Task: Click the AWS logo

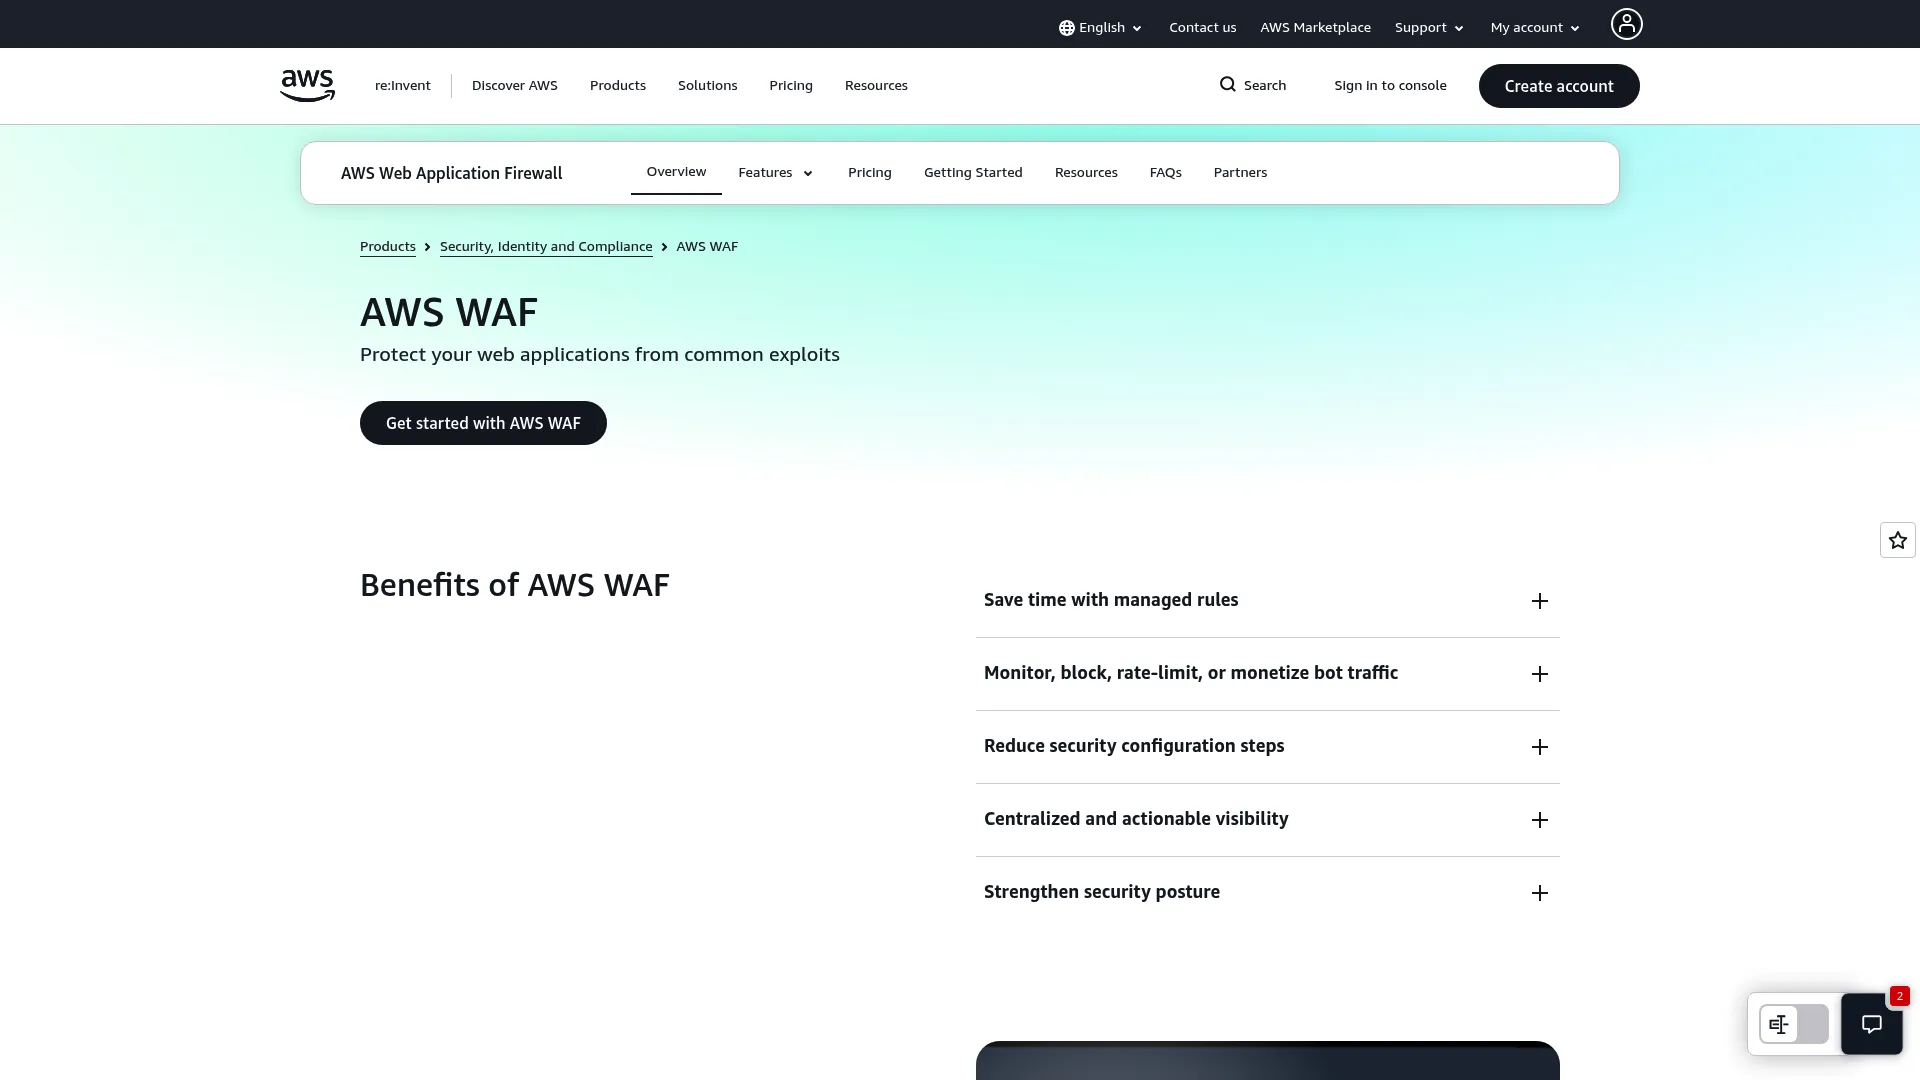Action: (307, 86)
